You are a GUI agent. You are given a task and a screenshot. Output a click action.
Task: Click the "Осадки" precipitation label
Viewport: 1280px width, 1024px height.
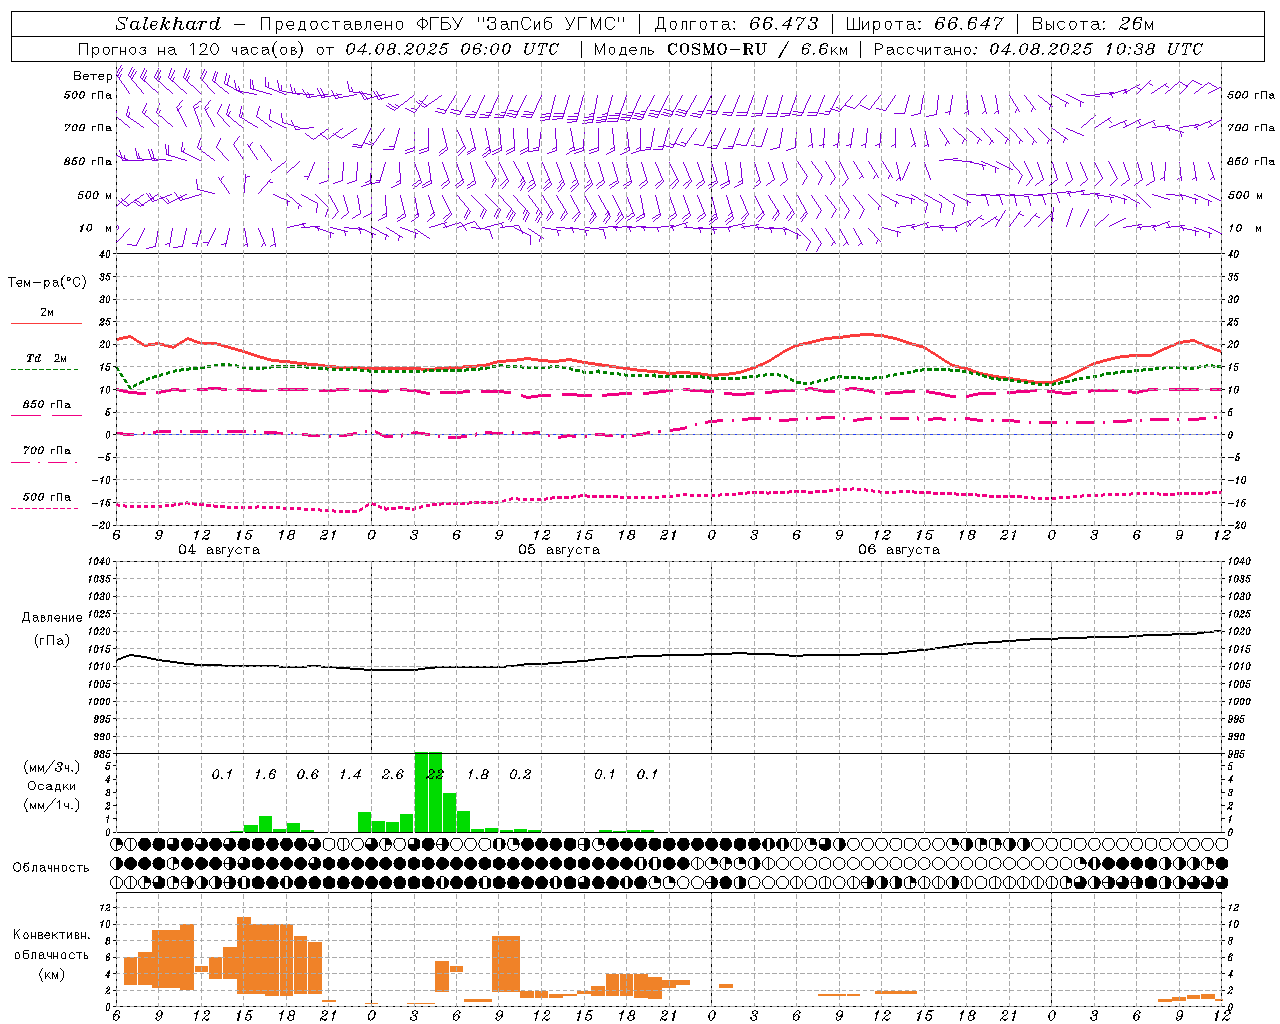tap(51, 786)
